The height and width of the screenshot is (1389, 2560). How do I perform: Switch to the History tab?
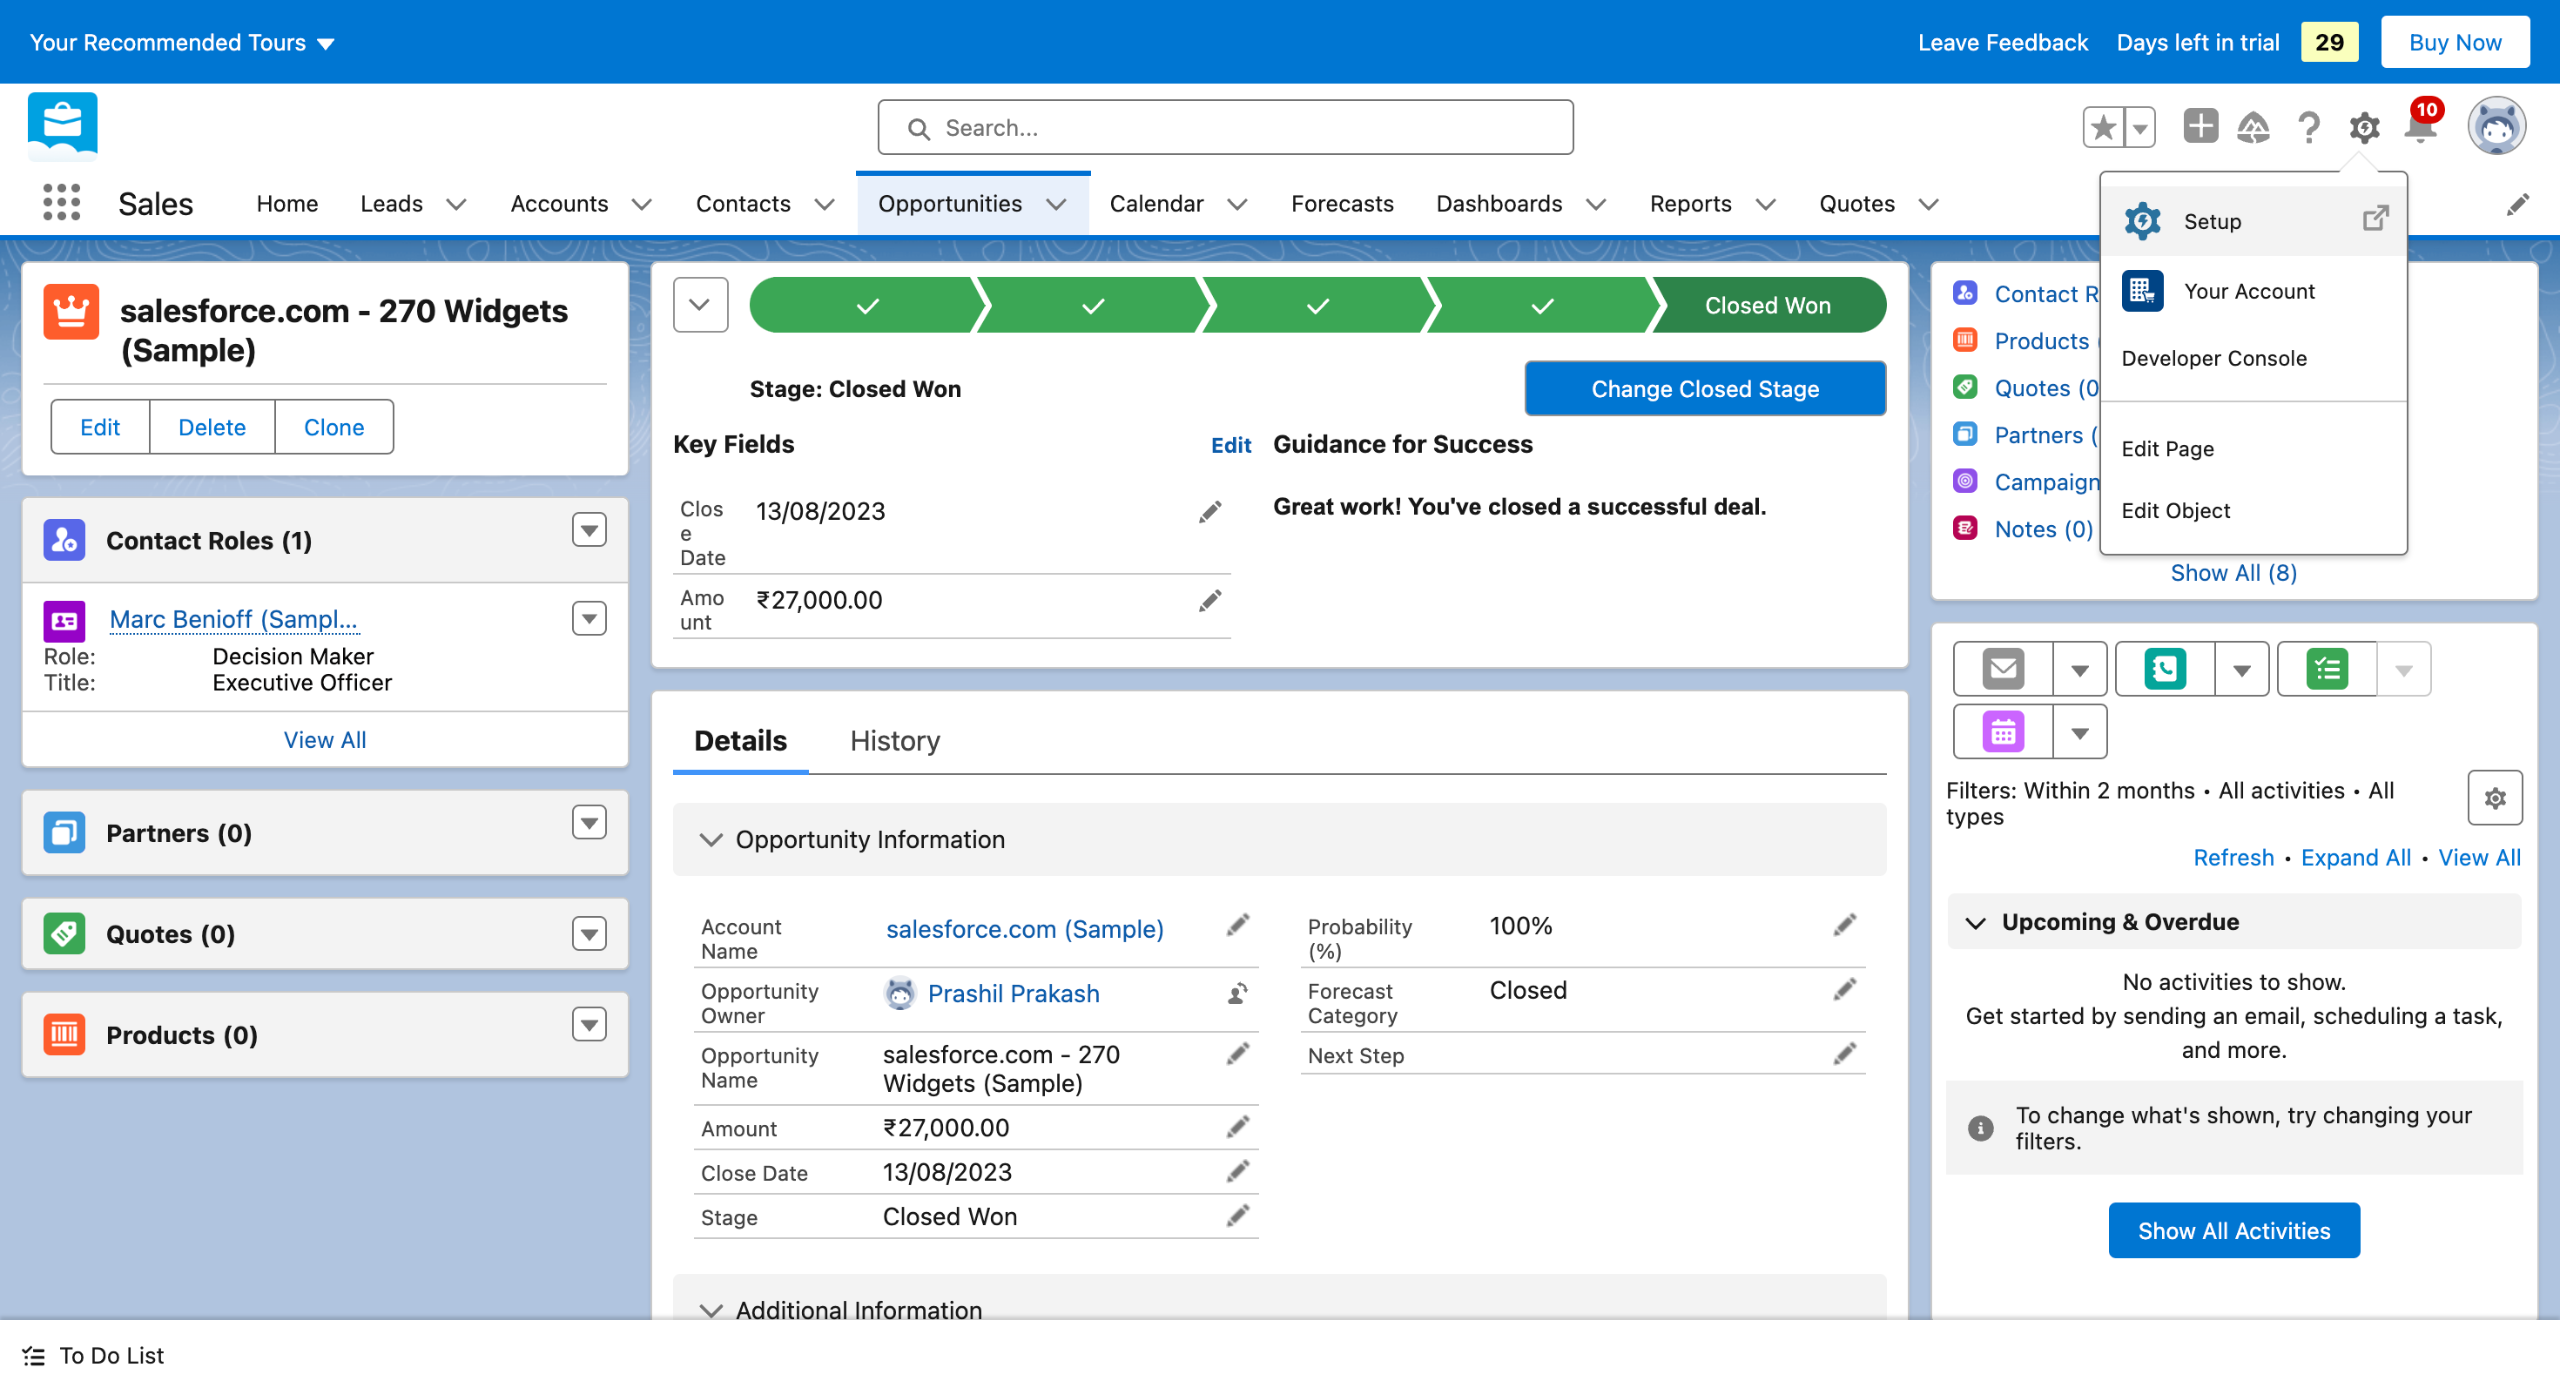(x=895, y=741)
